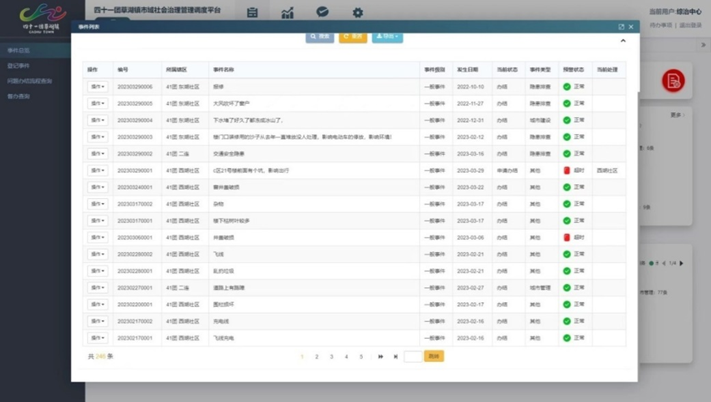The height and width of the screenshot is (402, 711).
Task: Open the settings gear icon in header
Action: pyautogui.click(x=358, y=13)
